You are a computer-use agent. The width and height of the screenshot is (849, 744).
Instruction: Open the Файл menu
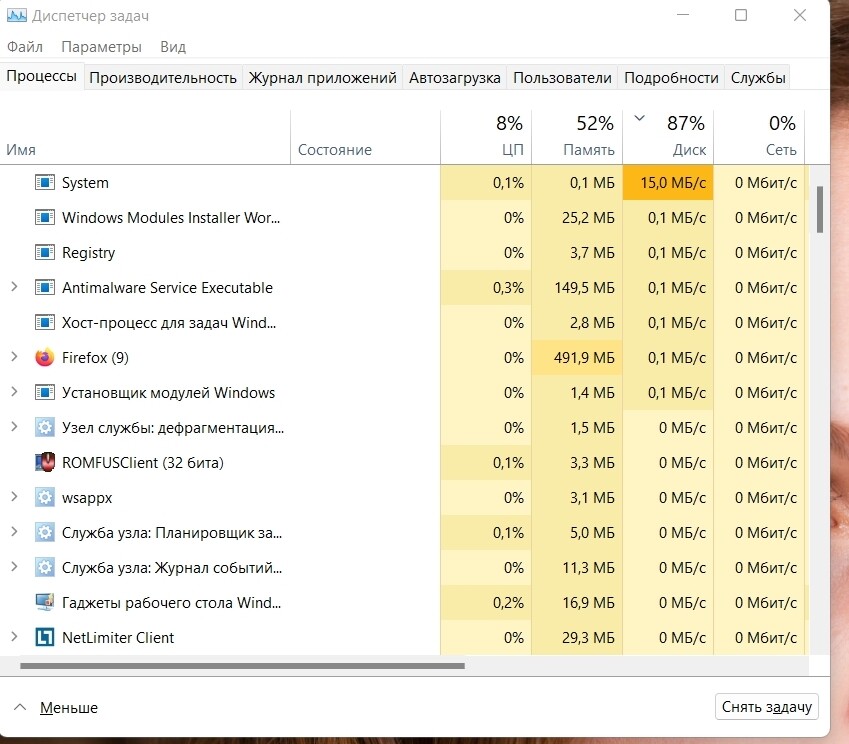25,47
